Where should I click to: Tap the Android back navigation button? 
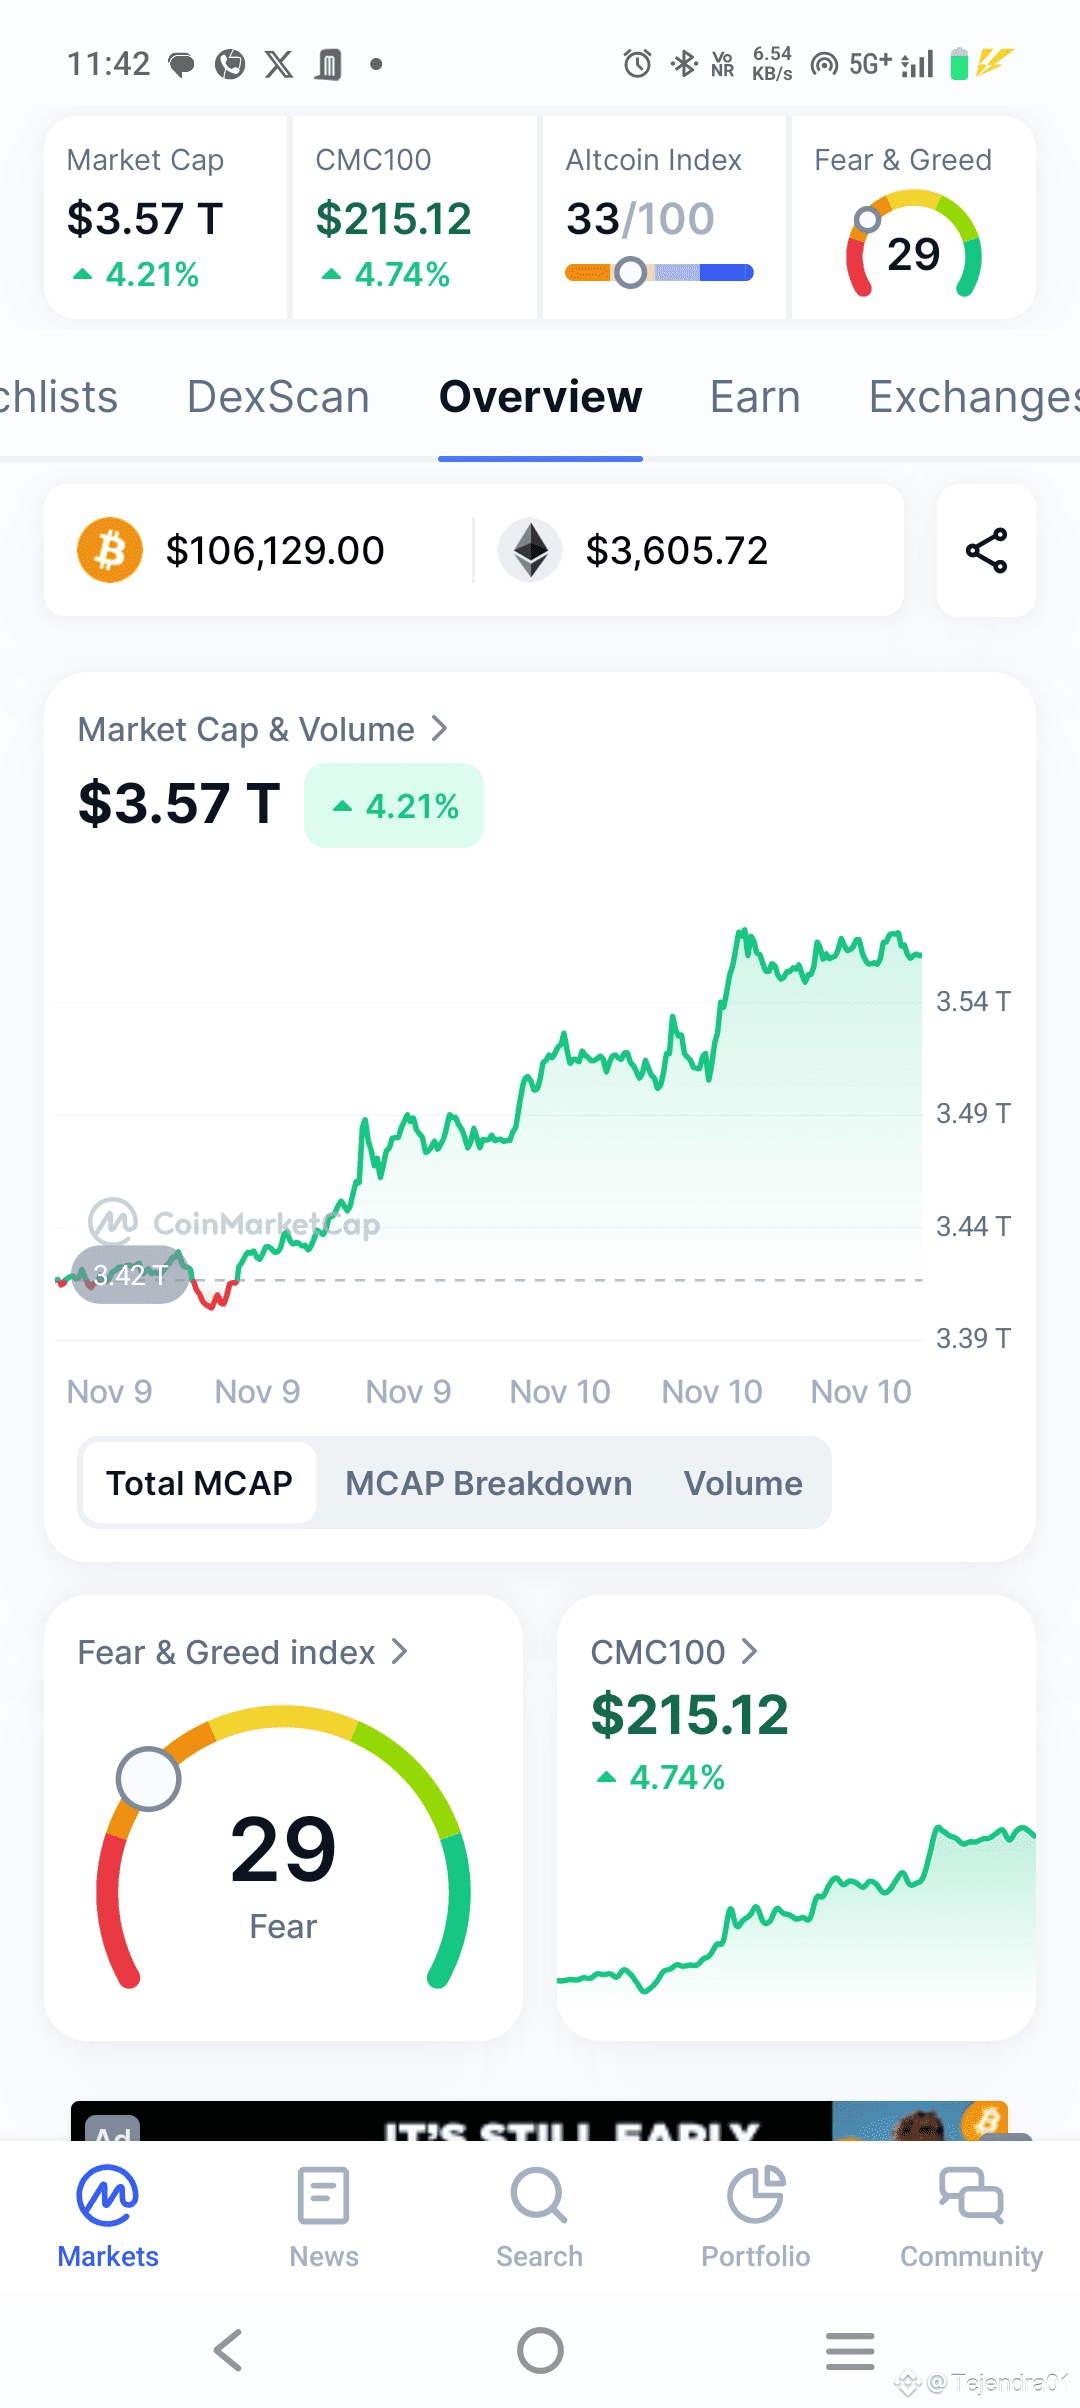coord(229,2349)
